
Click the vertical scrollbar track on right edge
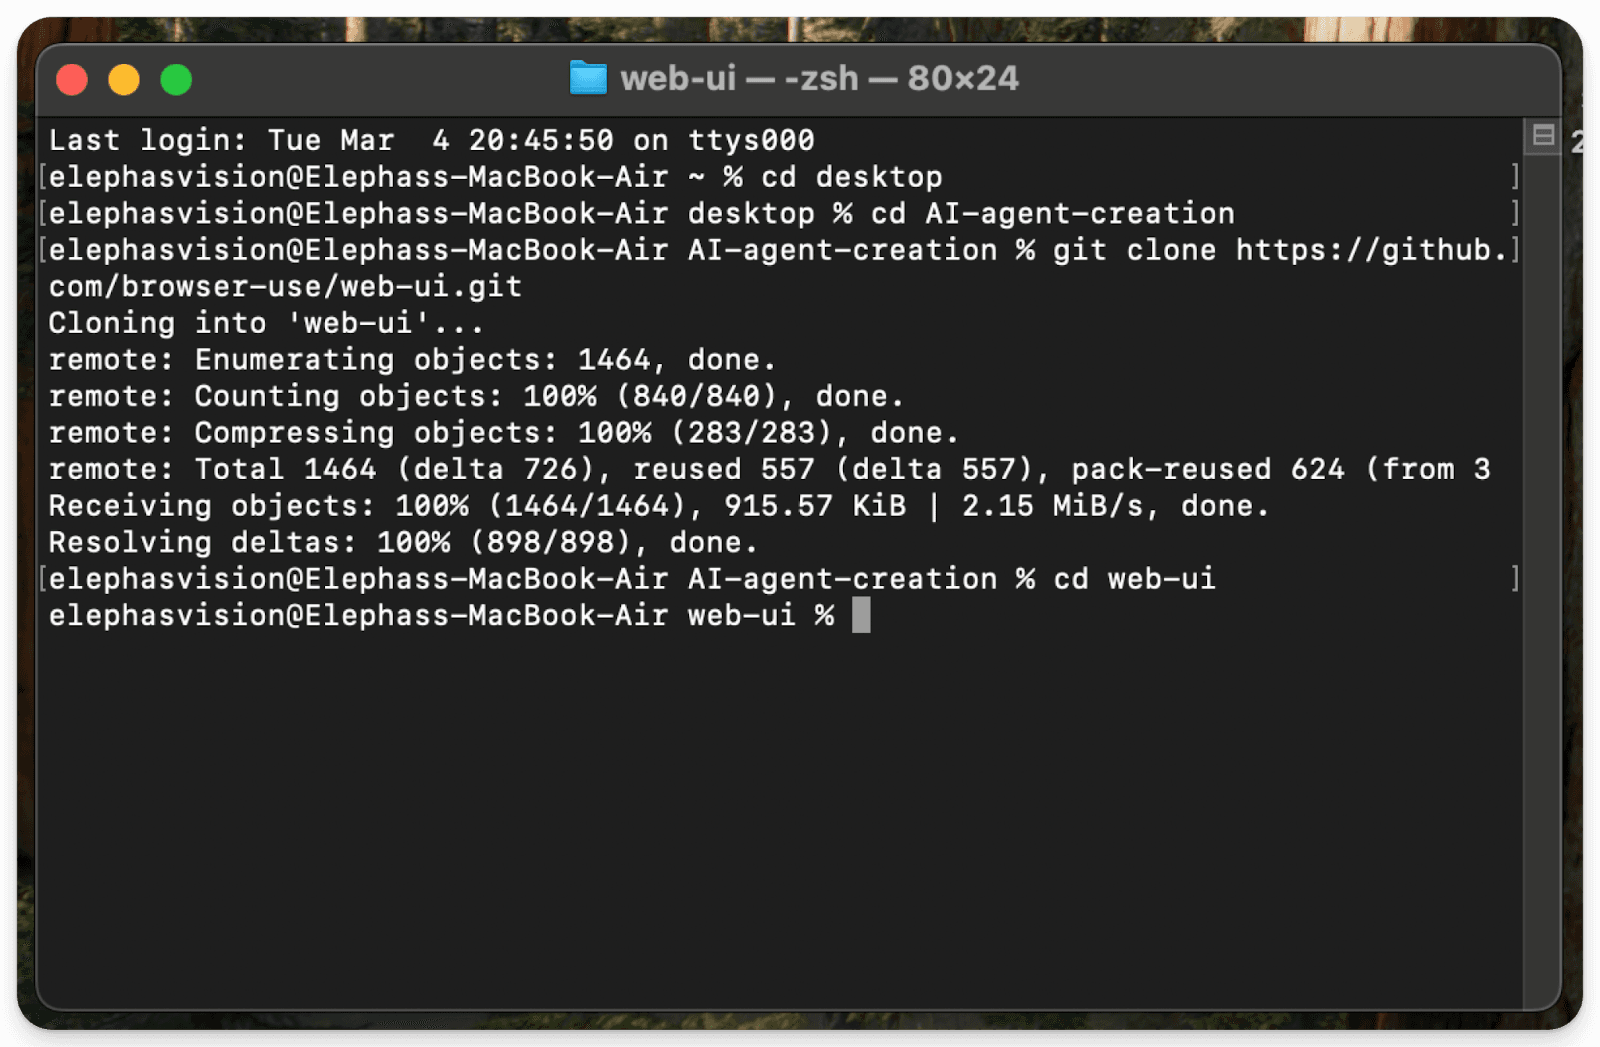coord(1541,600)
